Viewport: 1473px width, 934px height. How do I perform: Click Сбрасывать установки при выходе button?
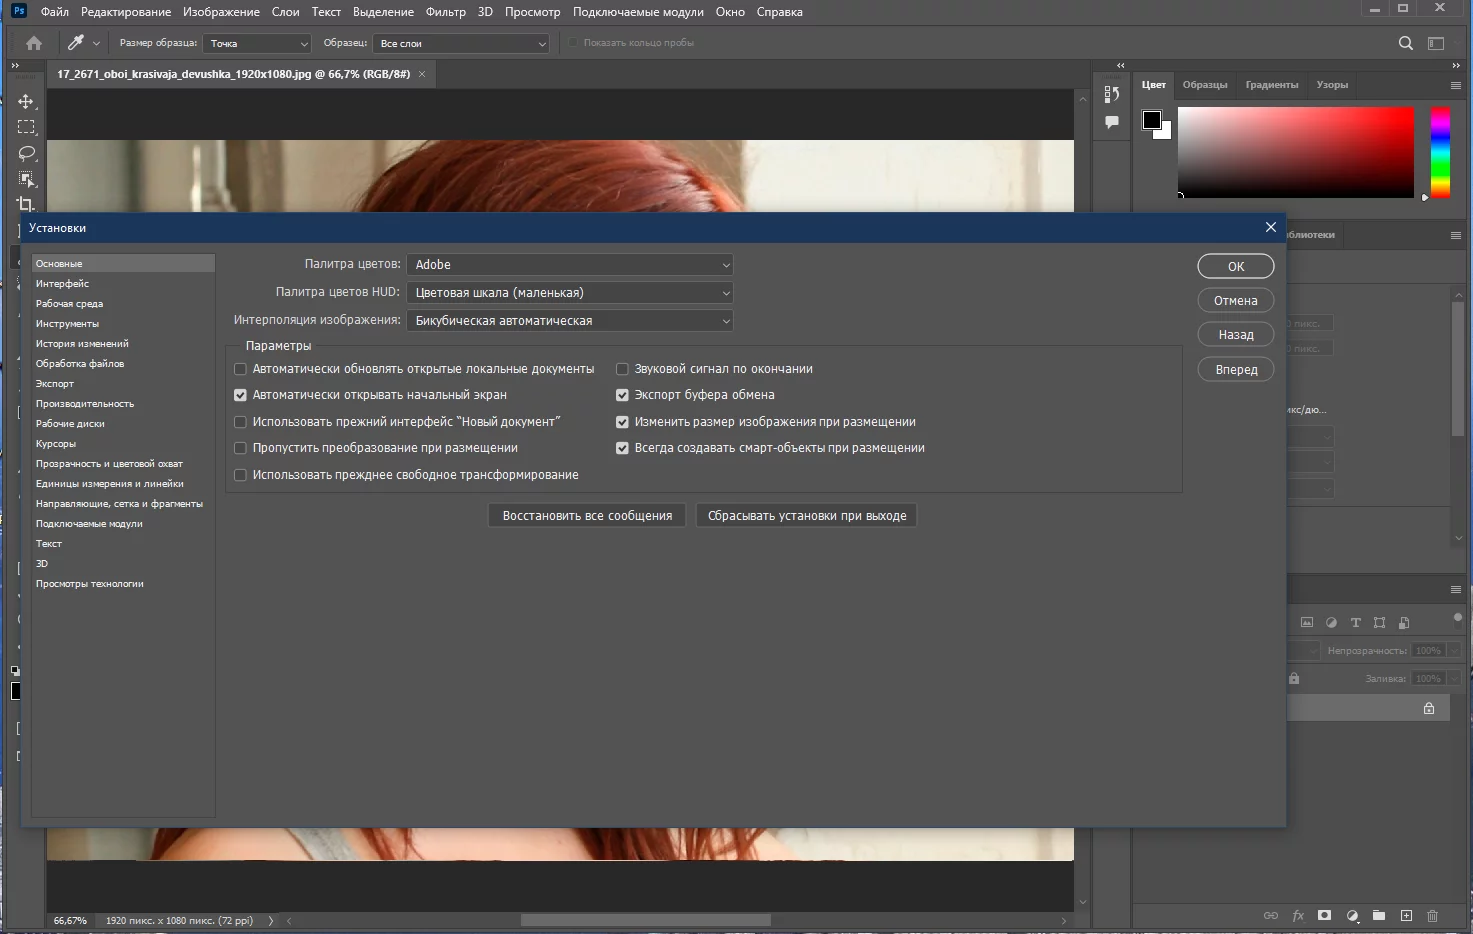pyautogui.click(x=807, y=516)
